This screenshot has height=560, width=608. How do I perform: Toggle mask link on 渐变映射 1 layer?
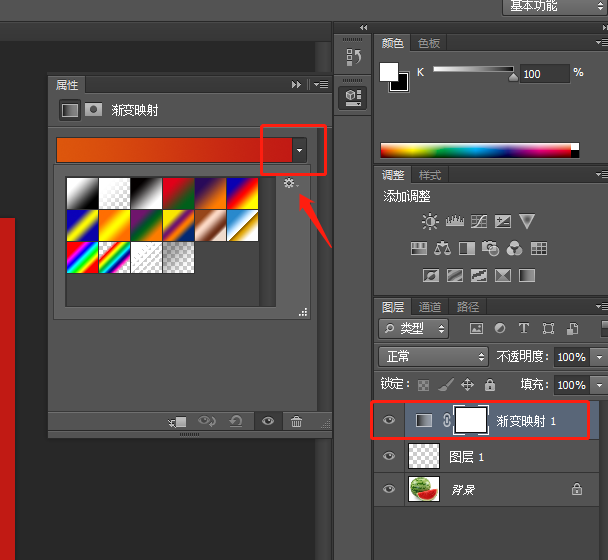pos(447,420)
